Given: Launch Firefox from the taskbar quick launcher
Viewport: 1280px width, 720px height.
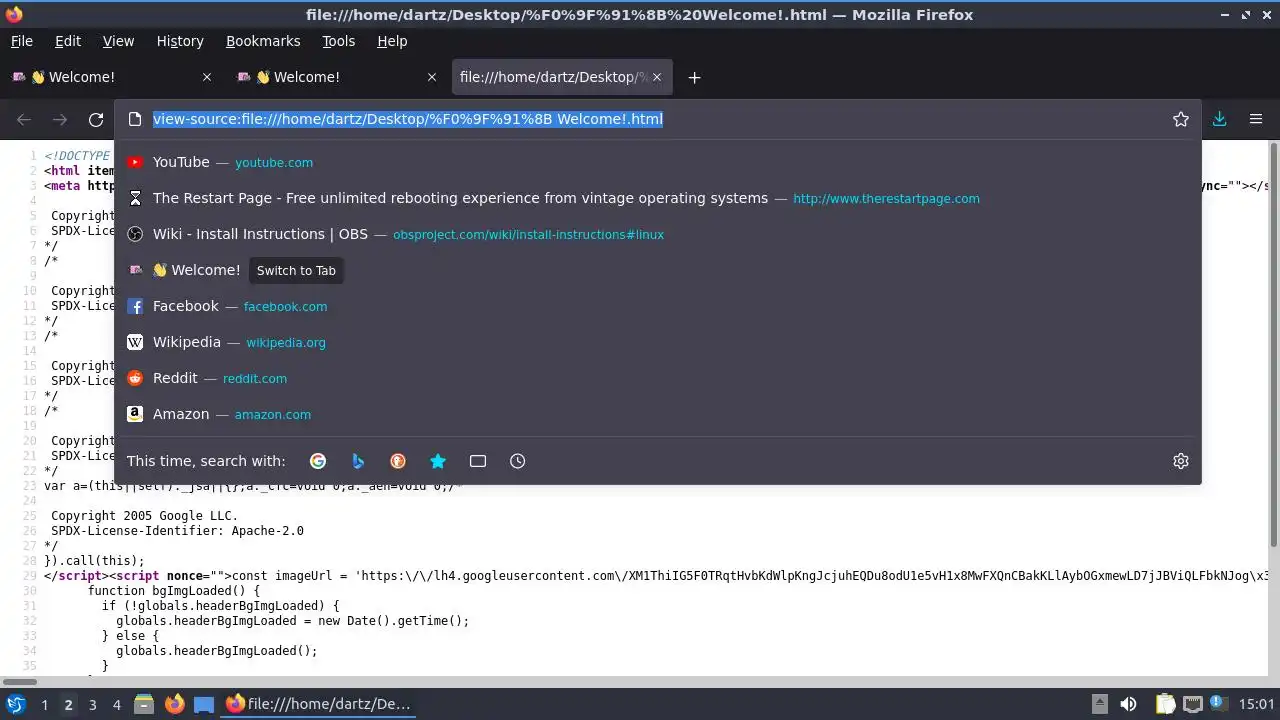Looking at the screenshot, I should point(174,704).
